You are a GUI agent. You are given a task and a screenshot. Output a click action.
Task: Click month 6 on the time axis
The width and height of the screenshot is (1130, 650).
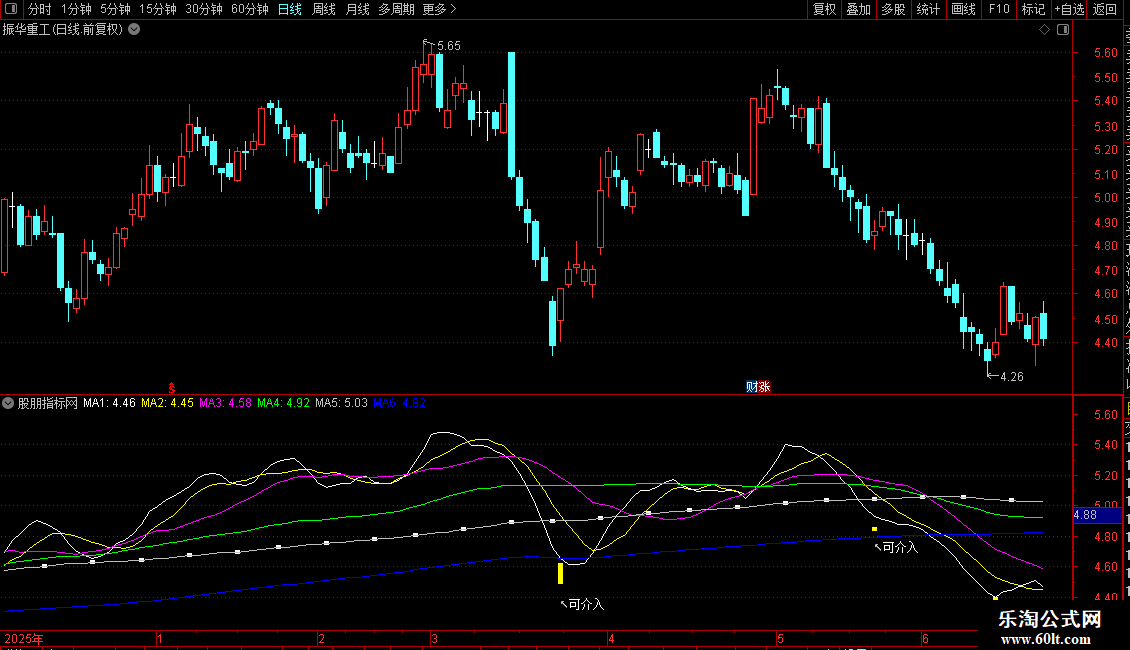(x=925, y=638)
